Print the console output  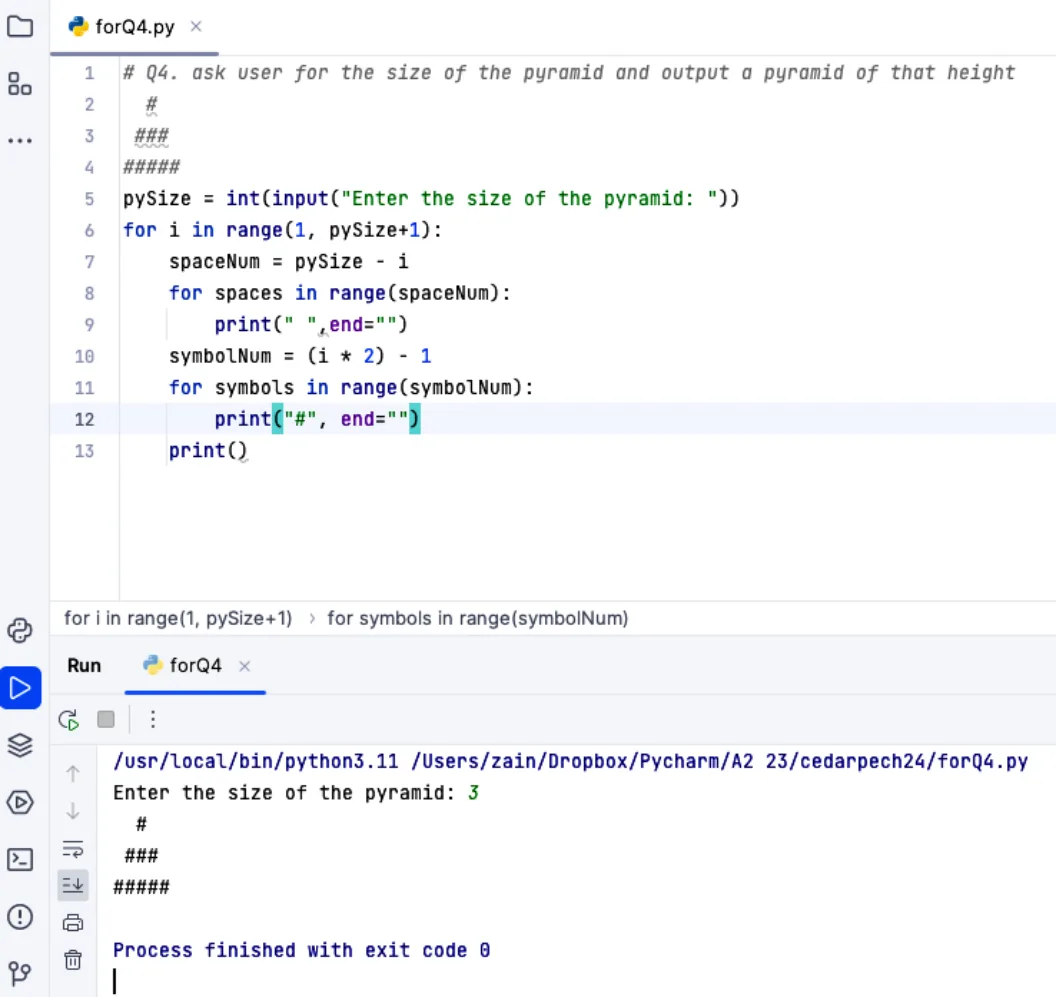(x=73, y=923)
